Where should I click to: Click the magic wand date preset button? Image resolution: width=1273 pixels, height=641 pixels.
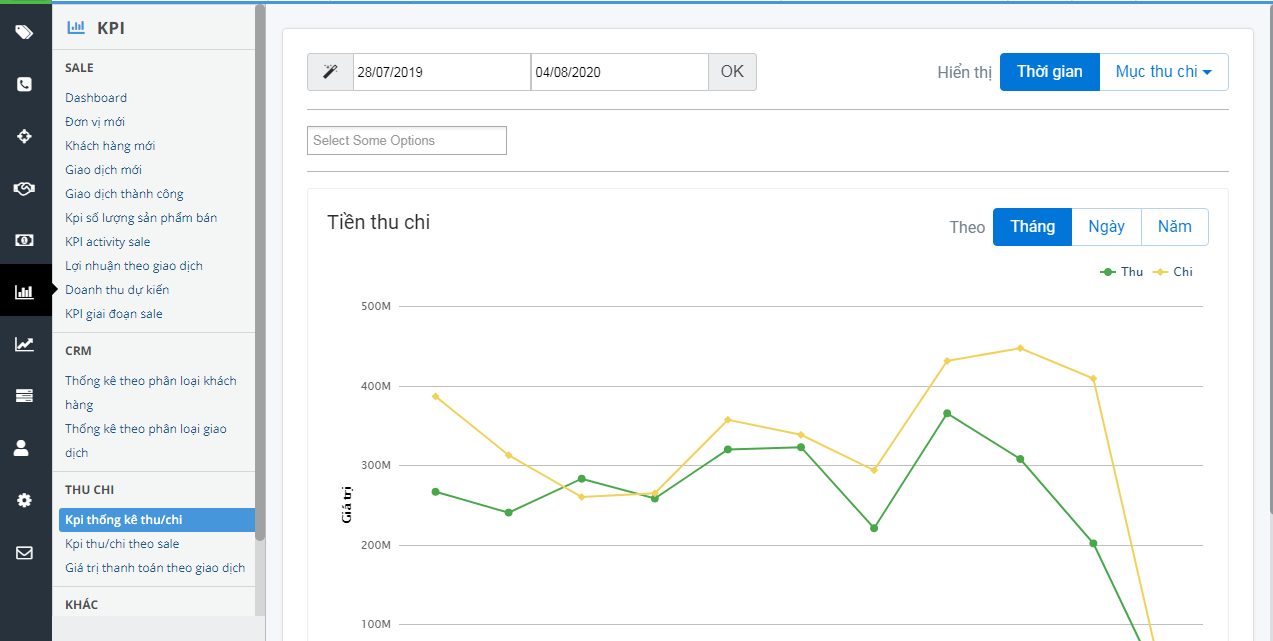click(330, 72)
